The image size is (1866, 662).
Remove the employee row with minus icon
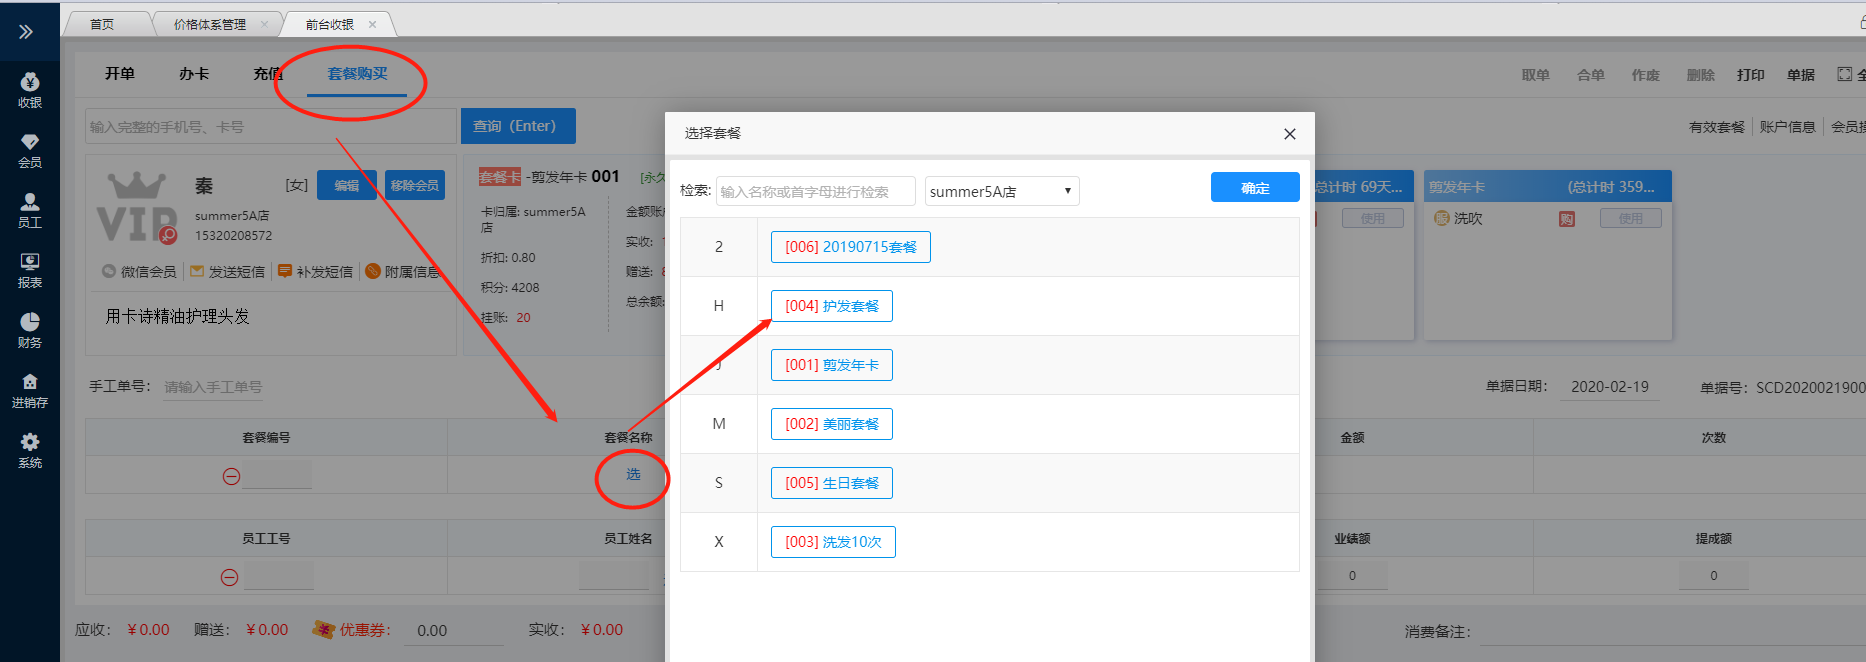229,577
